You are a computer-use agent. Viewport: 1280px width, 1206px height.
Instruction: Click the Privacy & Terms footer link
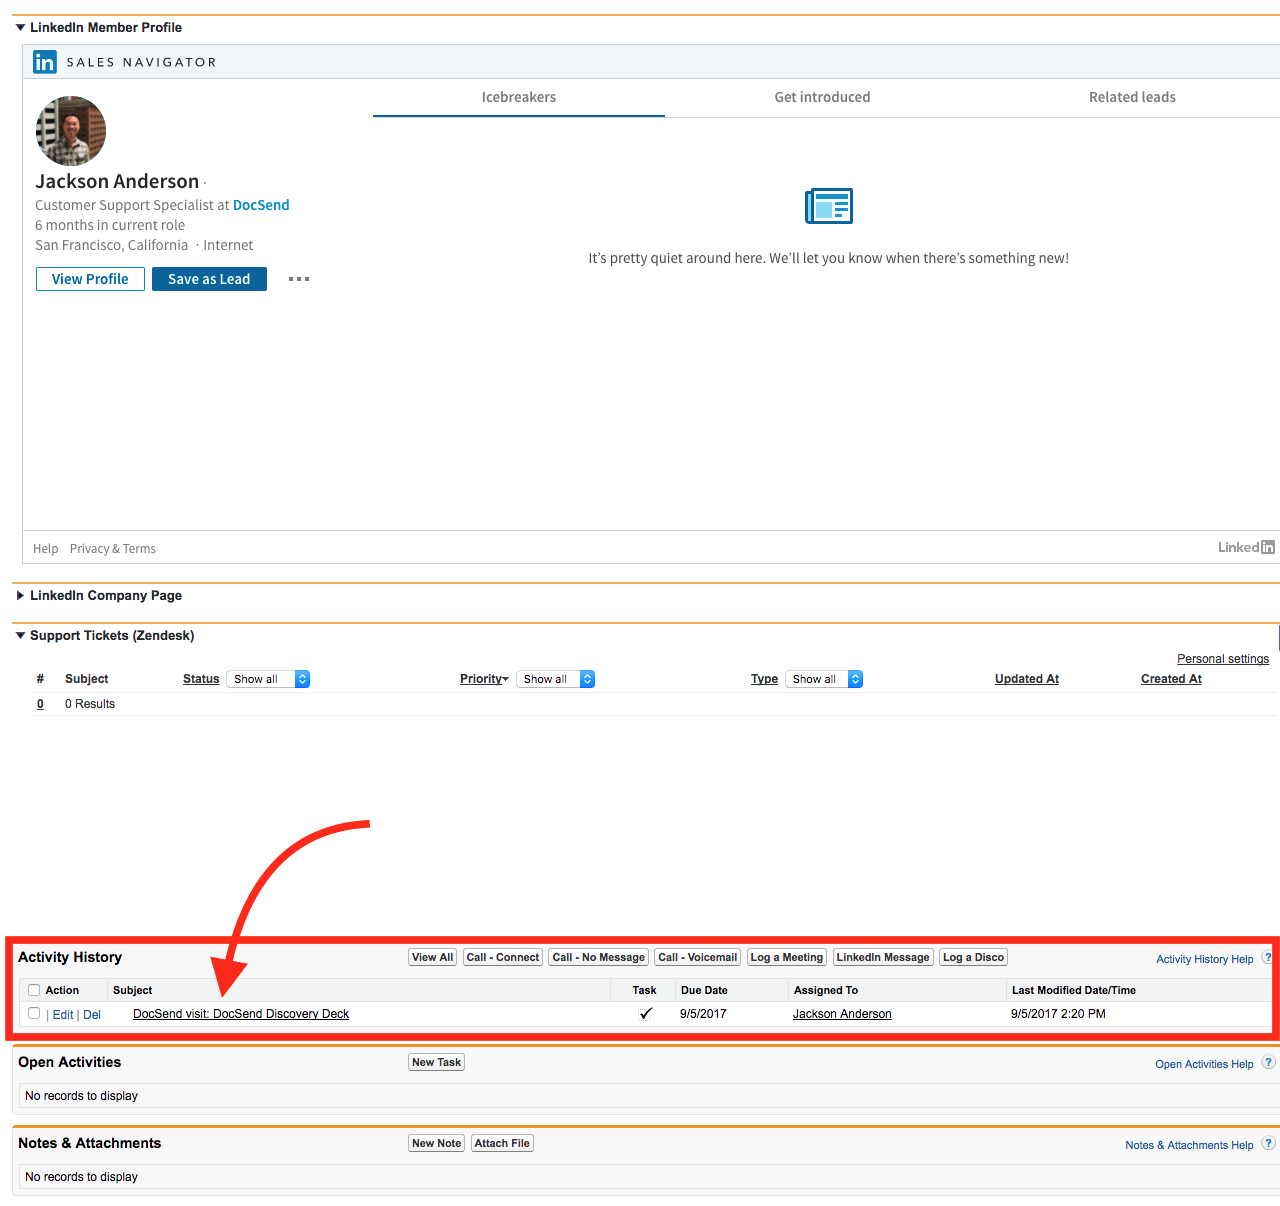click(113, 549)
